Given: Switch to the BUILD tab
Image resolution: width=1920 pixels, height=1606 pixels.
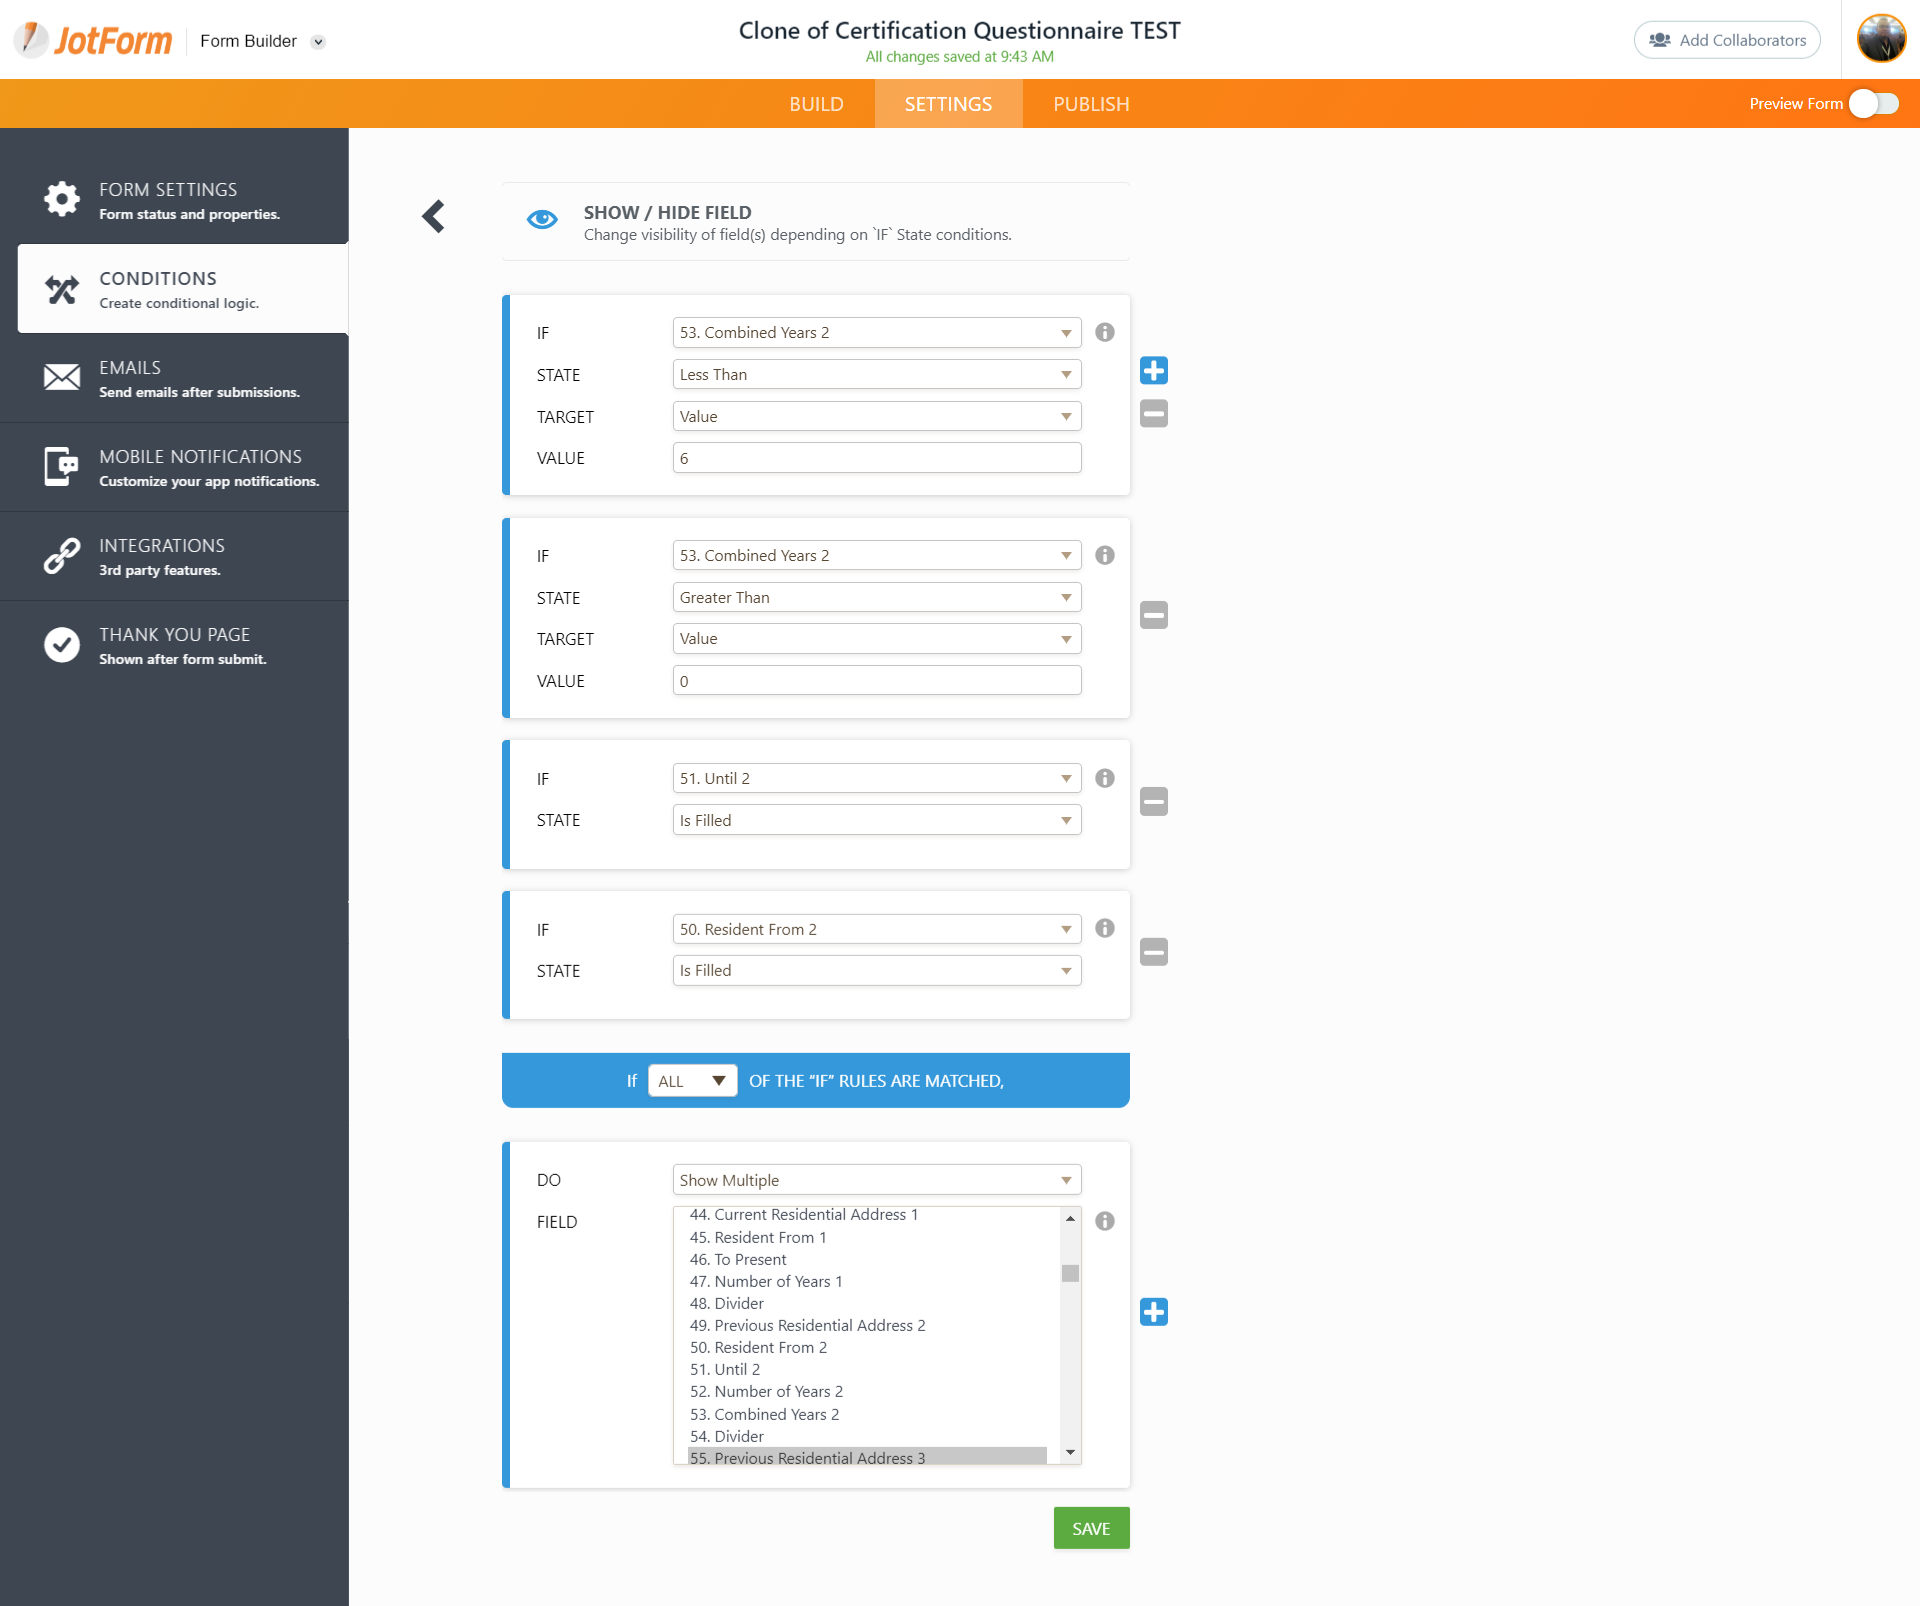Looking at the screenshot, I should pos(816,104).
